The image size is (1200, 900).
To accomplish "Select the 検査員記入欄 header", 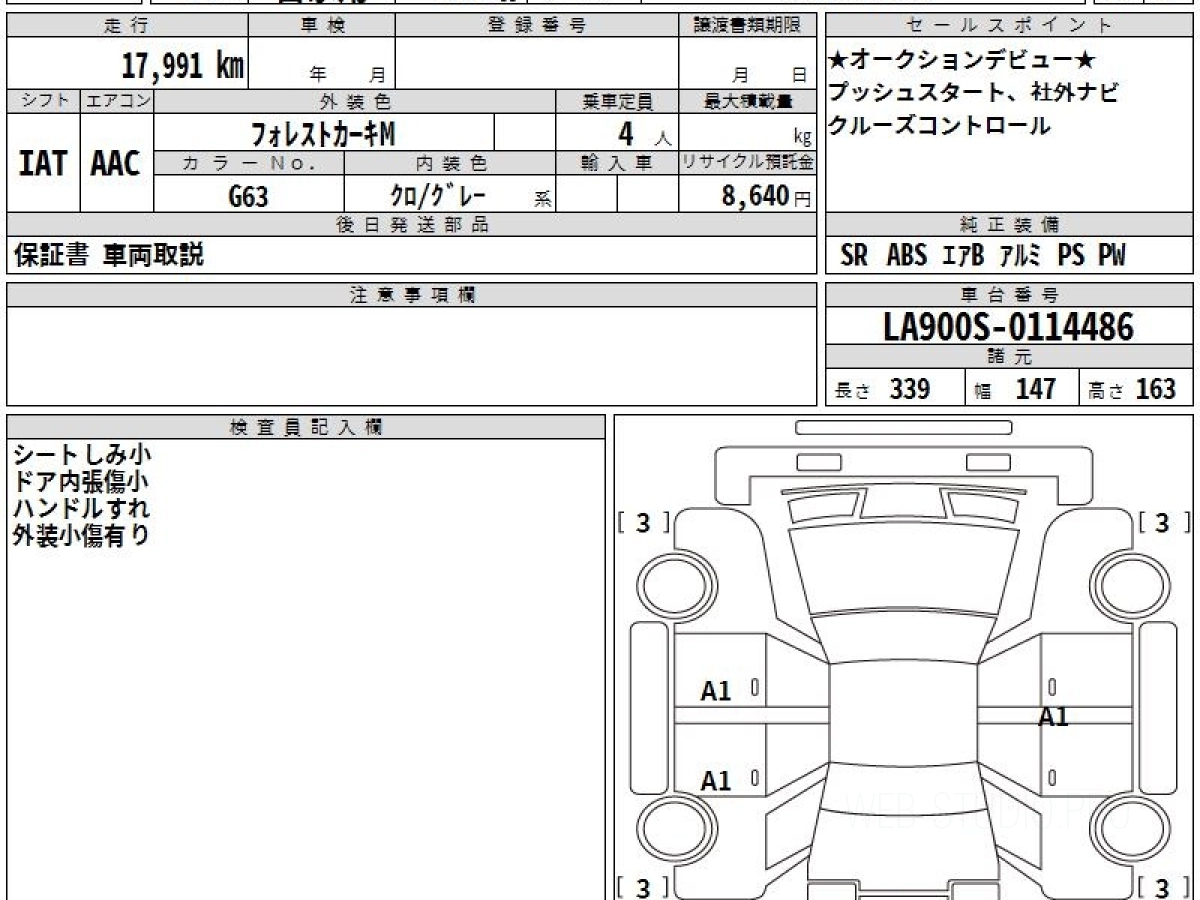I will (306, 427).
